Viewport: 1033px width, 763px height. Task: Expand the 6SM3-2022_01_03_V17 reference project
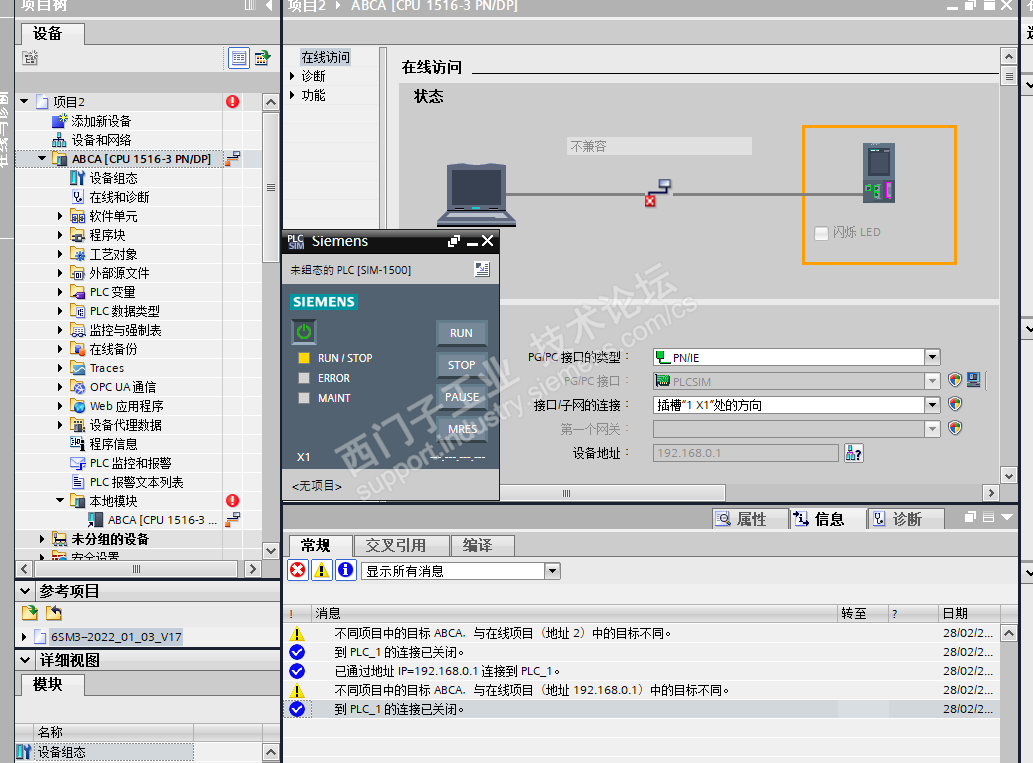(24, 636)
